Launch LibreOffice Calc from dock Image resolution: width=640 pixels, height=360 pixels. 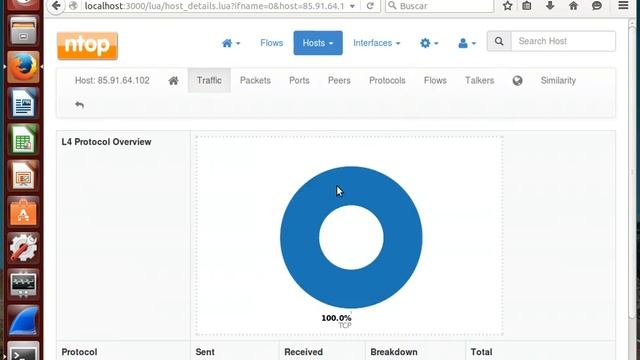[23, 139]
